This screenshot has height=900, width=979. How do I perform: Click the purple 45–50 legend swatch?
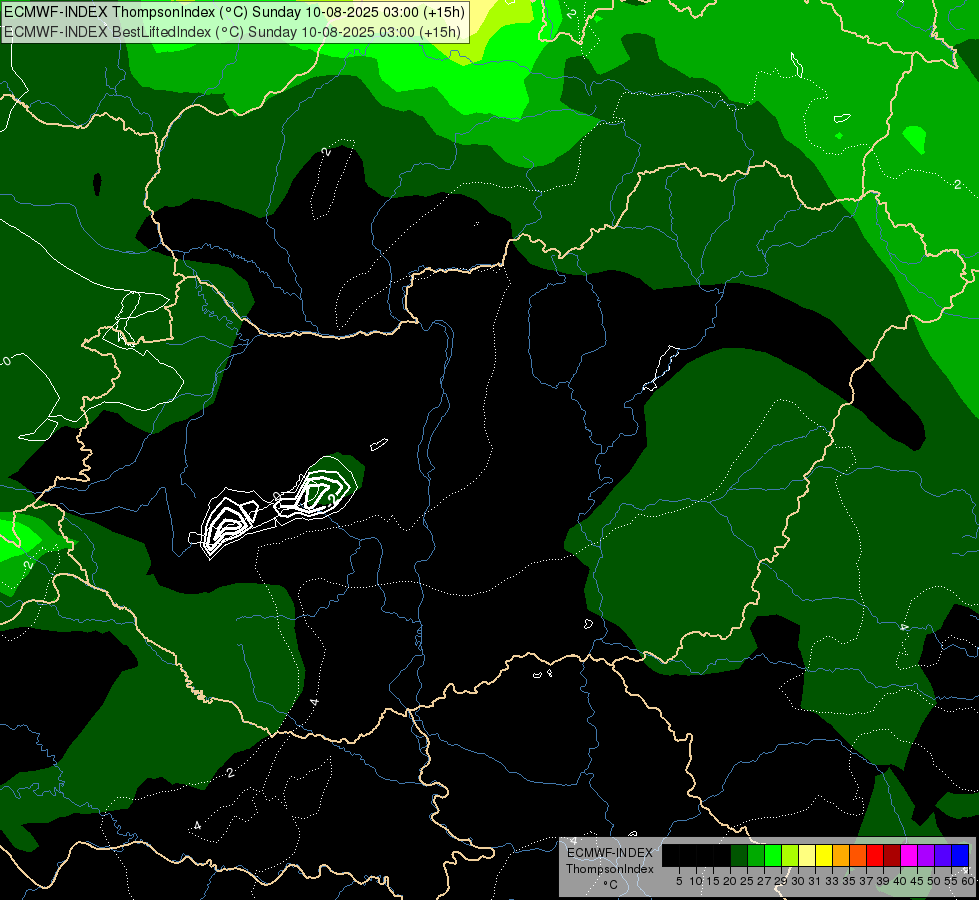click(x=926, y=855)
